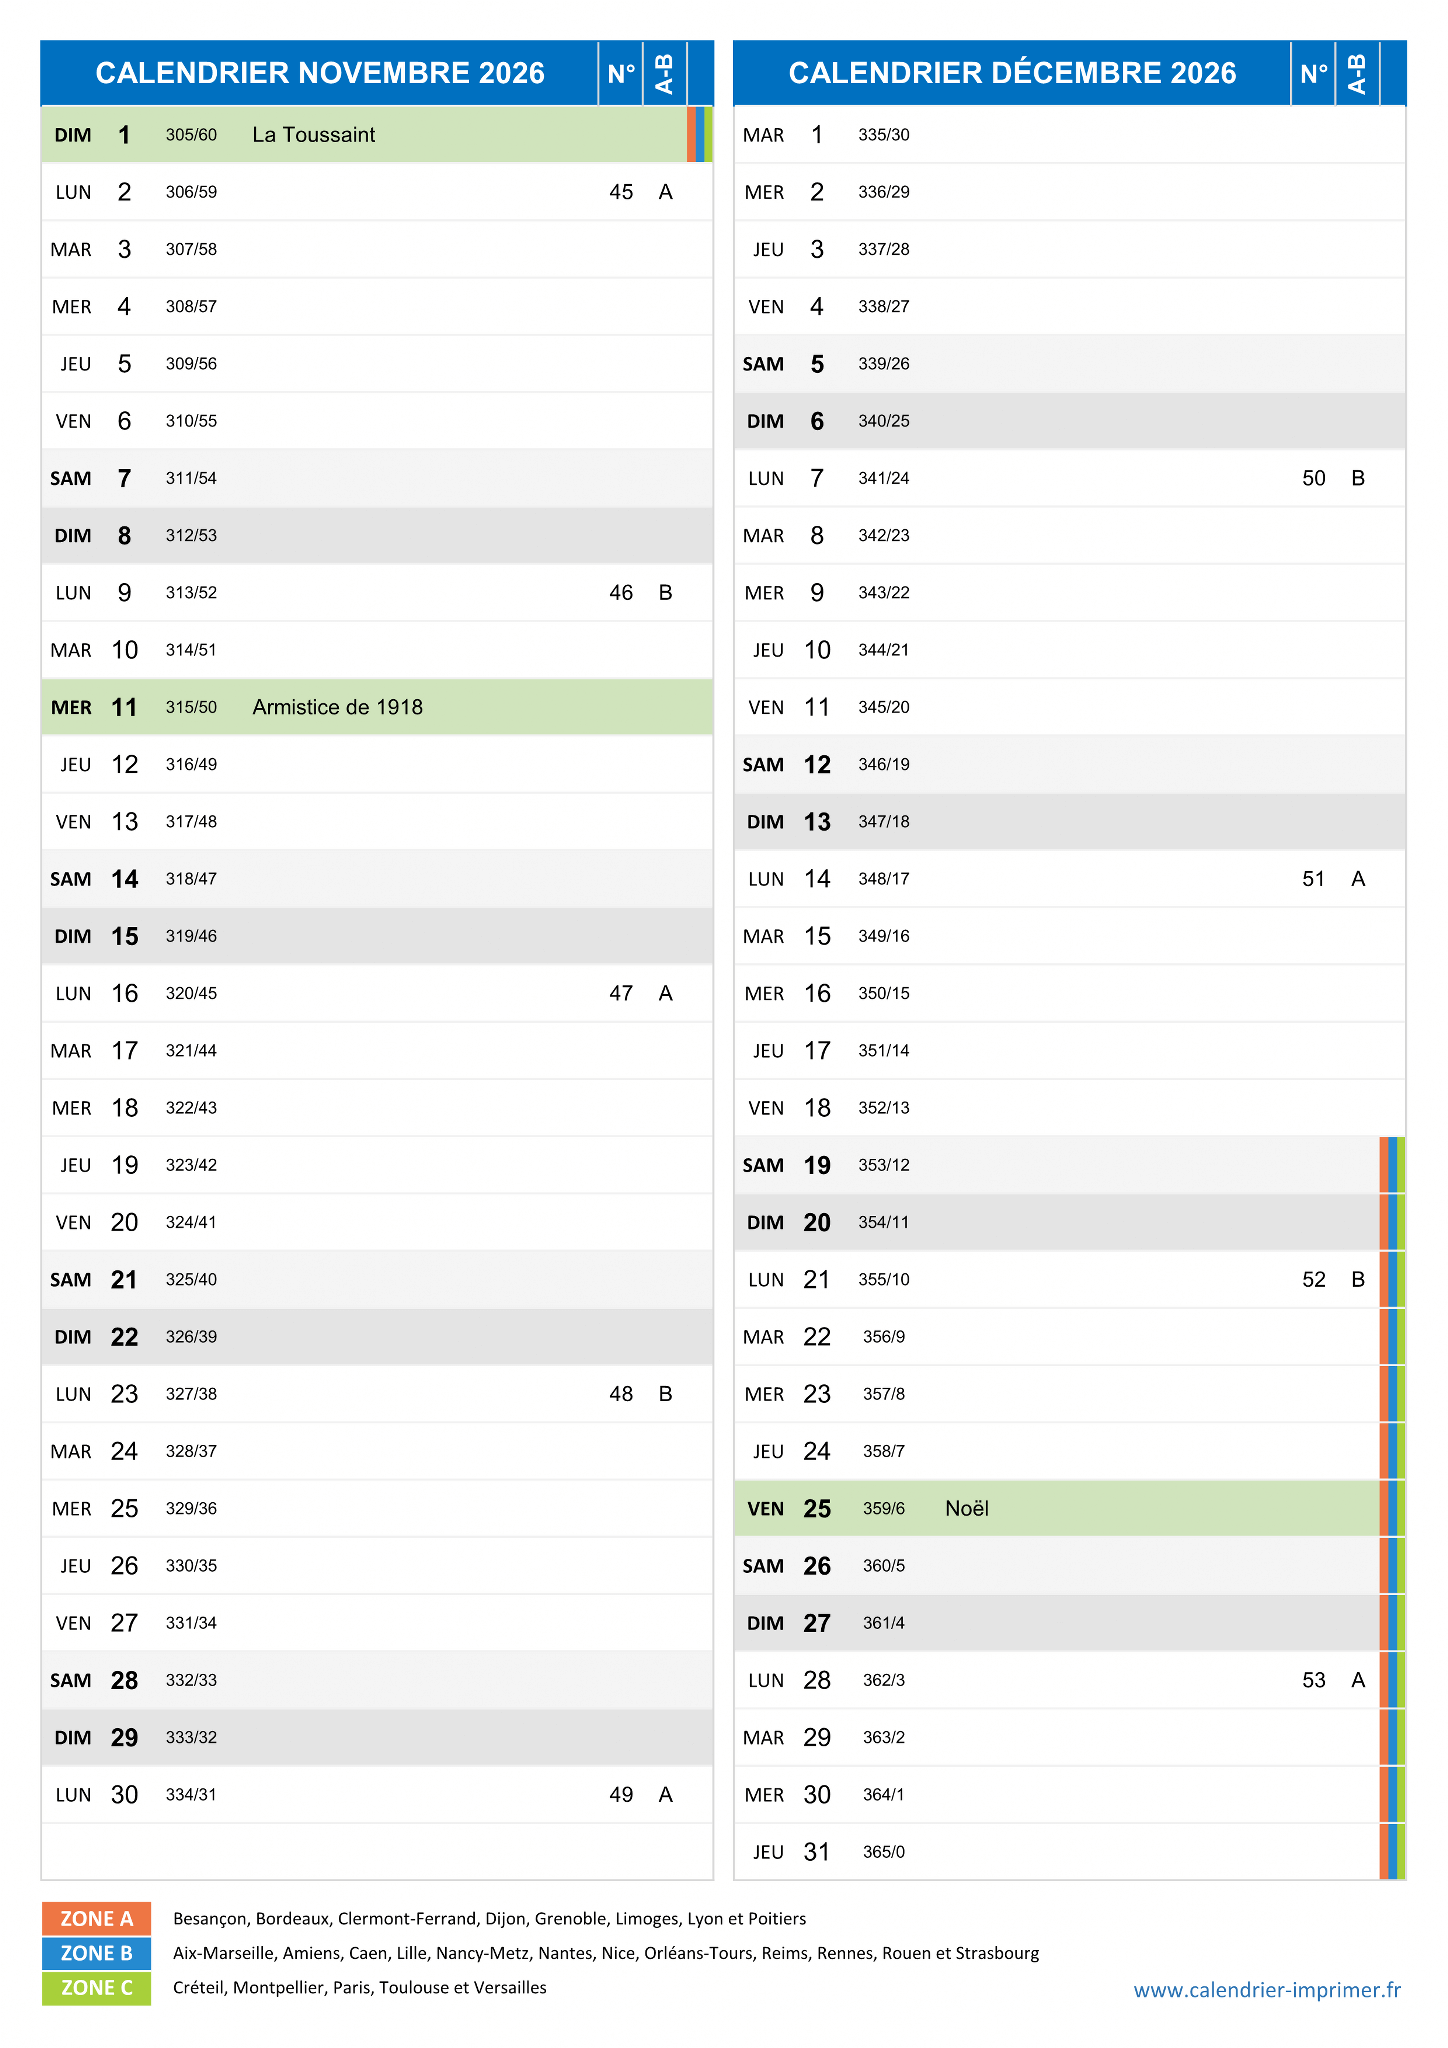
Task: Select the CALENDRIER NOVEMBRE 2026 header
Action: pos(320,73)
